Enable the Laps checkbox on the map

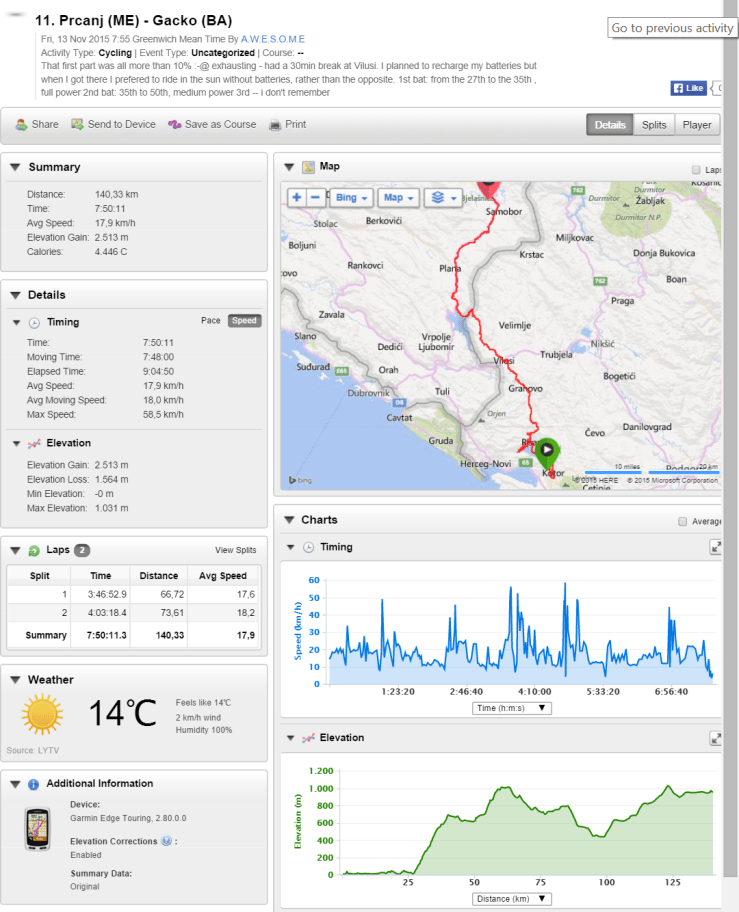pyautogui.click(x=697, y=170)
